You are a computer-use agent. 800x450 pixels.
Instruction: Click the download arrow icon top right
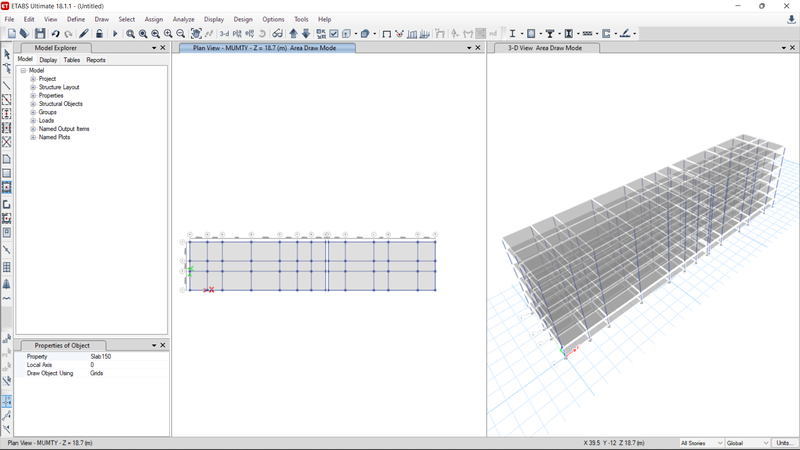click(x=791, y=19)
